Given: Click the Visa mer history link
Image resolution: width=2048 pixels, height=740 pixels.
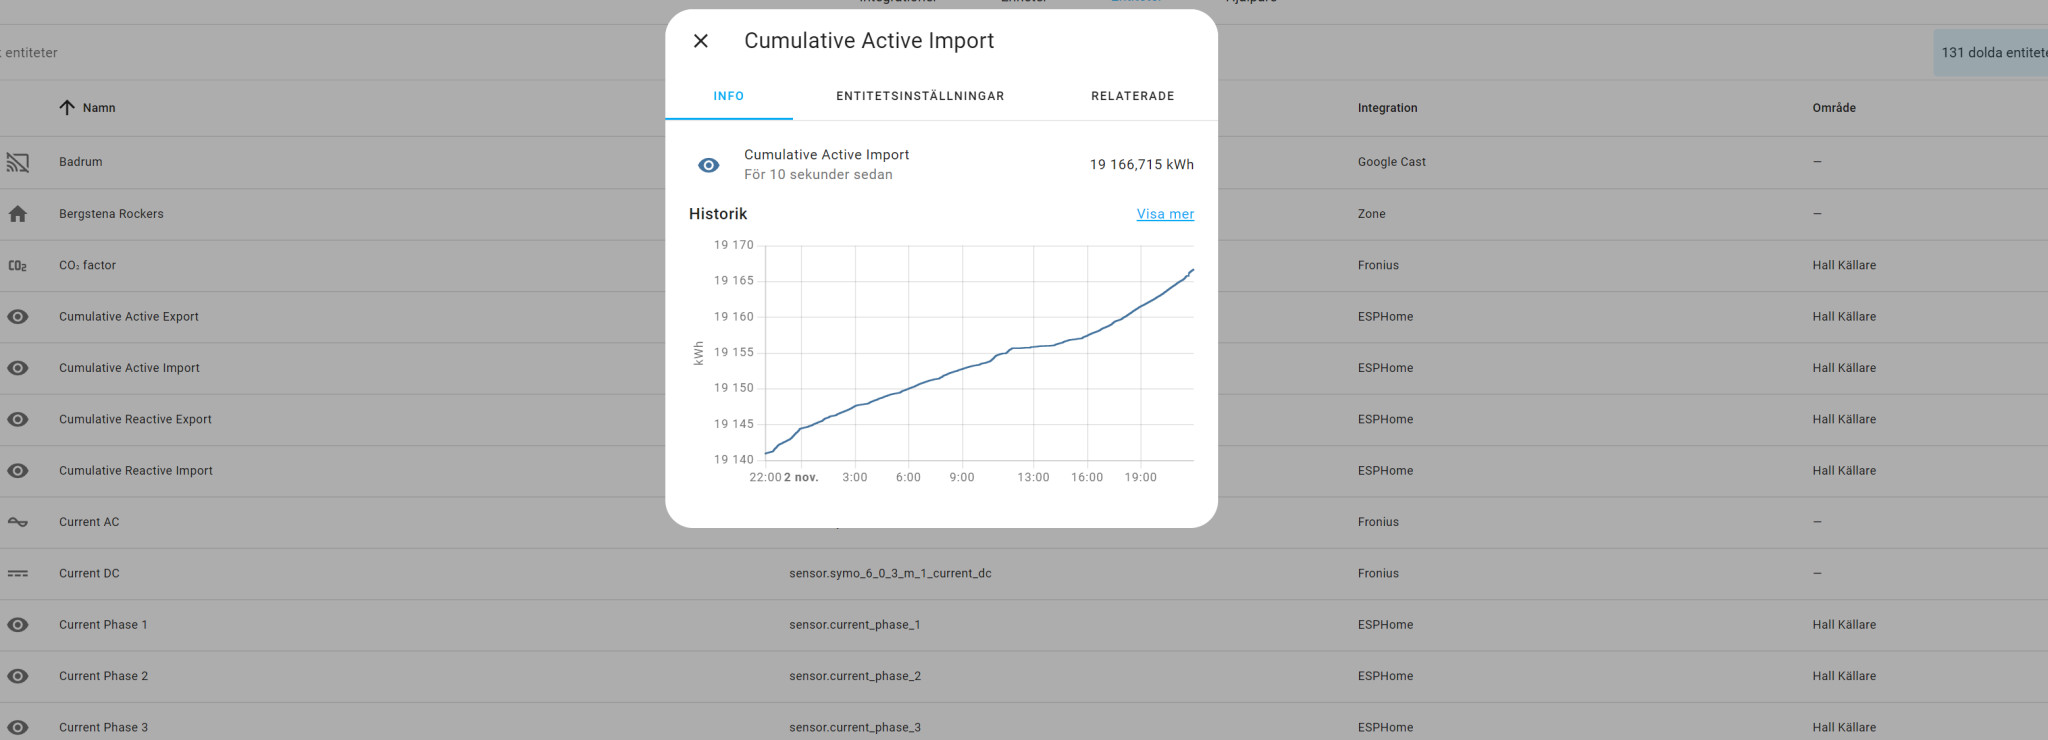Looking at the screenshot, I should click(1165, 214).
